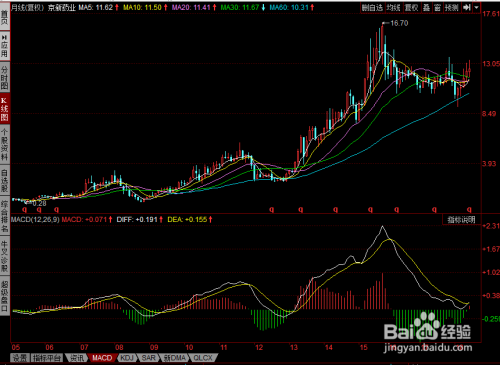This screenshot has width=500, height=365.
Task: Switch to the KDJ indicator tab
Action: pos(127,358)
